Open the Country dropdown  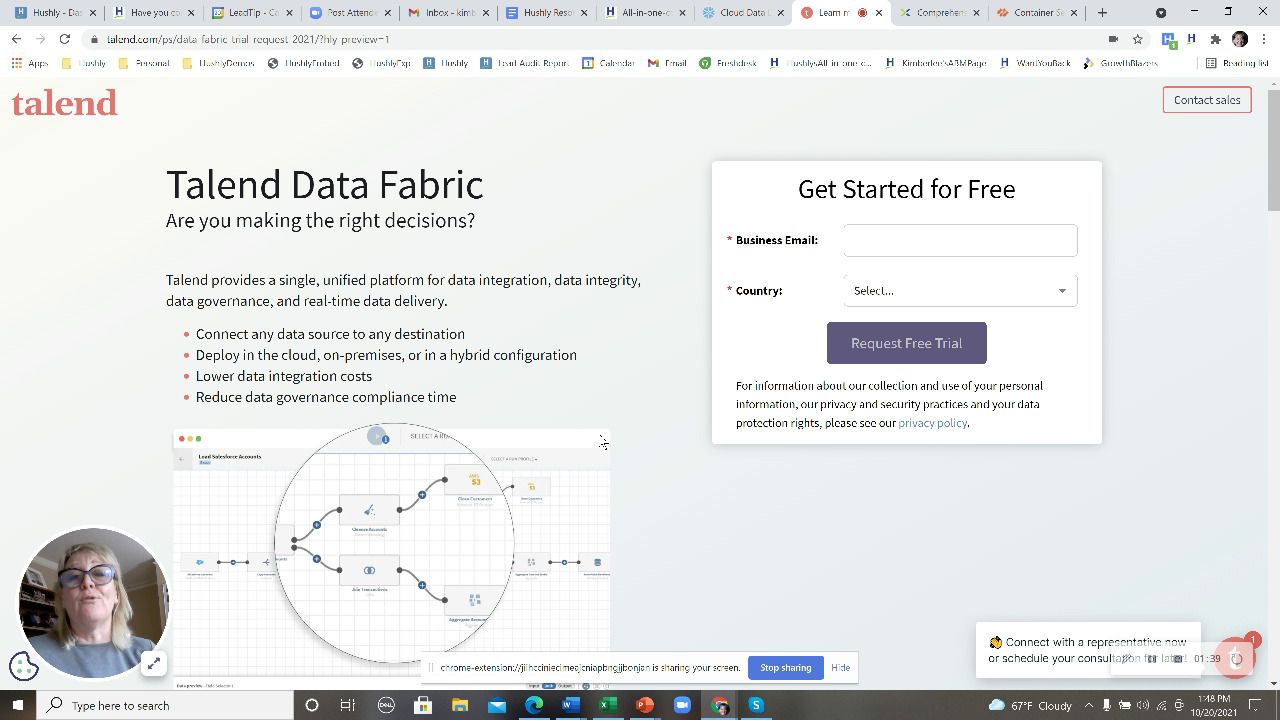(960, 291)
